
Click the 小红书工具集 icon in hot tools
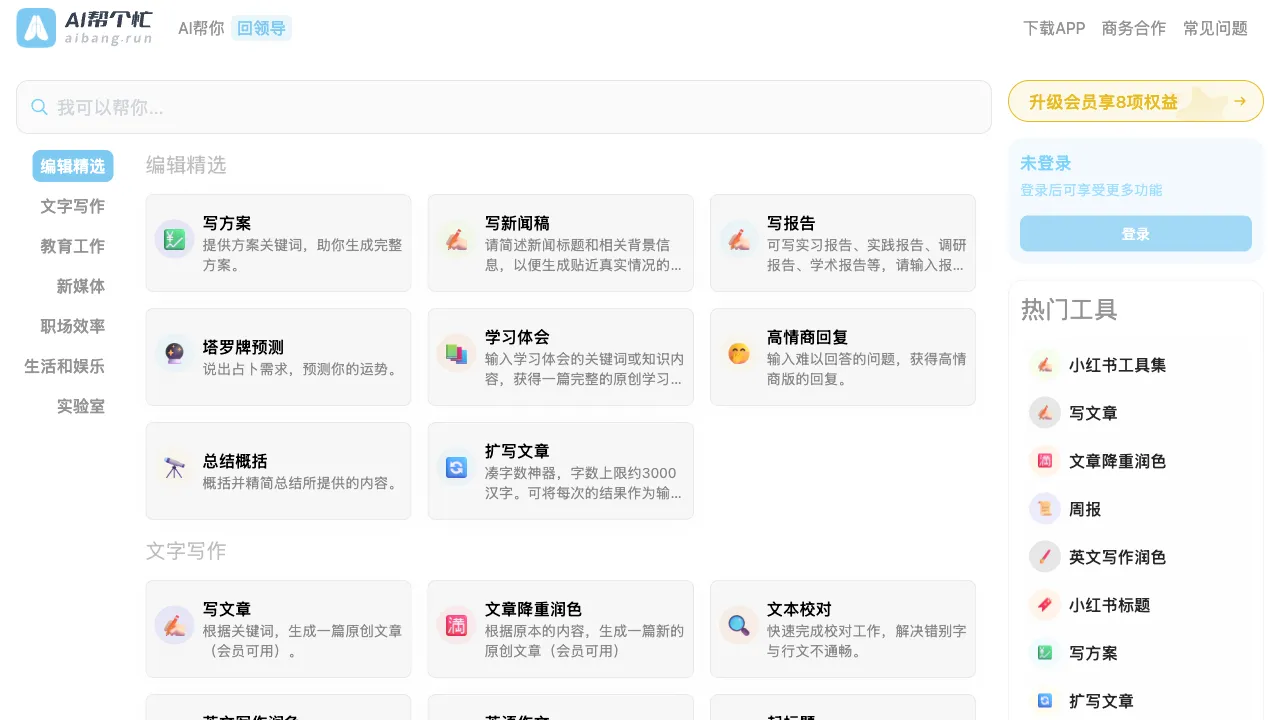pos(1045,365)
